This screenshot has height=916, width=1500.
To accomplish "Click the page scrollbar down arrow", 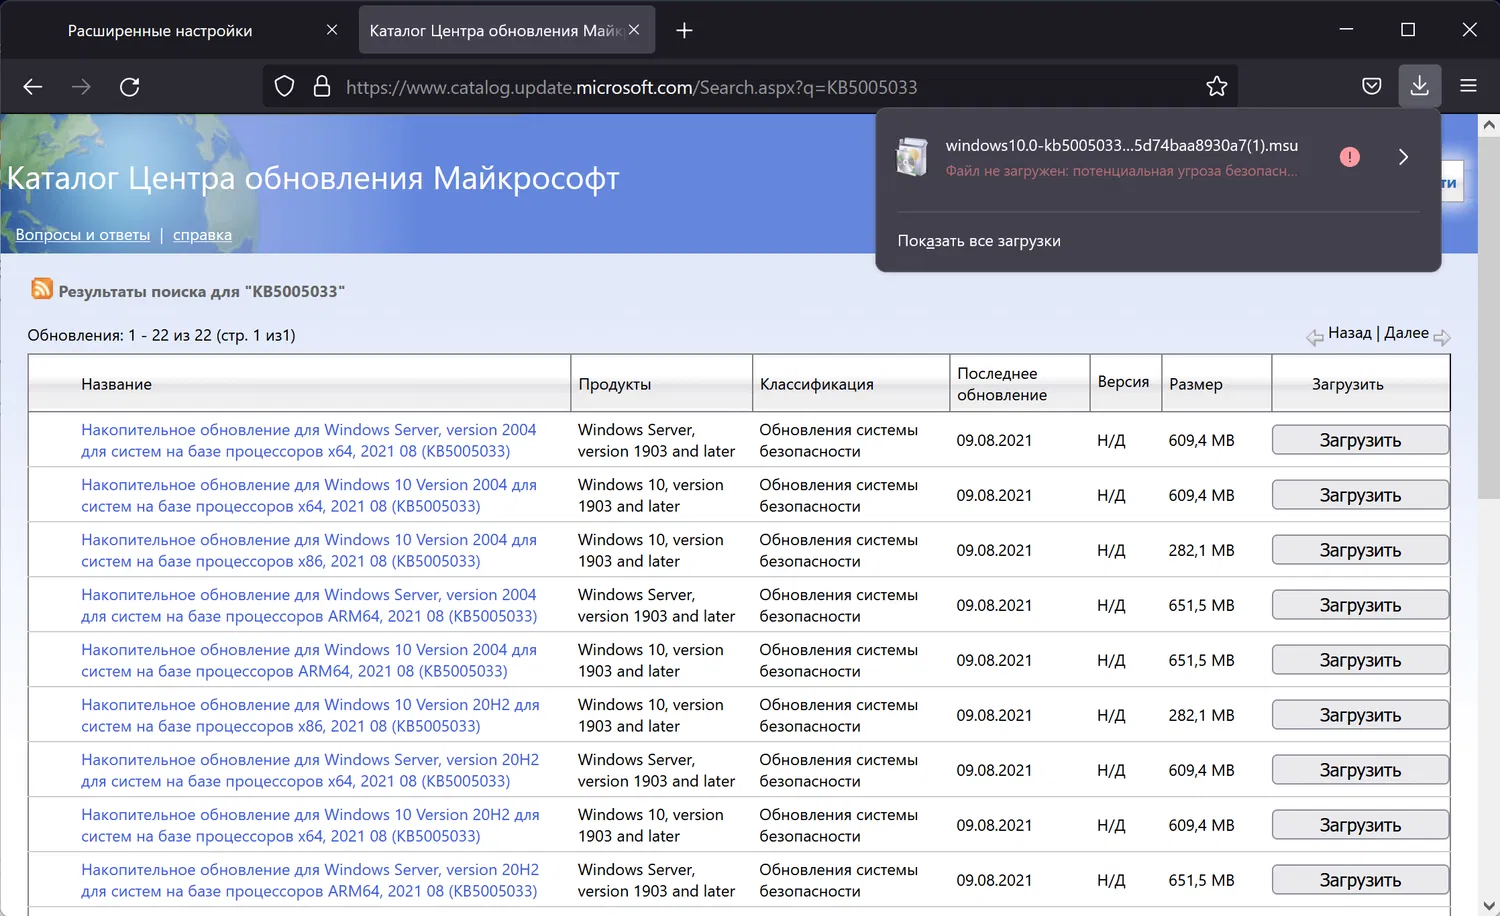I will 1489,905.
